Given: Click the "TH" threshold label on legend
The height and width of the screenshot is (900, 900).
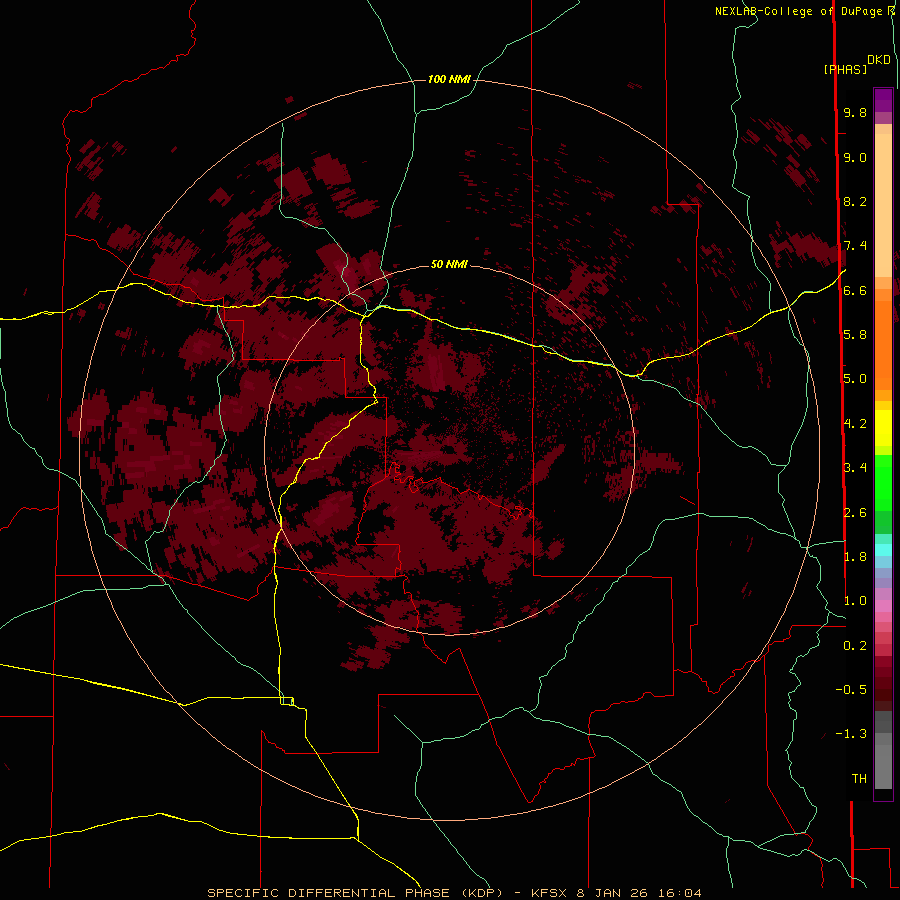Looking at the screenshot, I should click(859, 779).
